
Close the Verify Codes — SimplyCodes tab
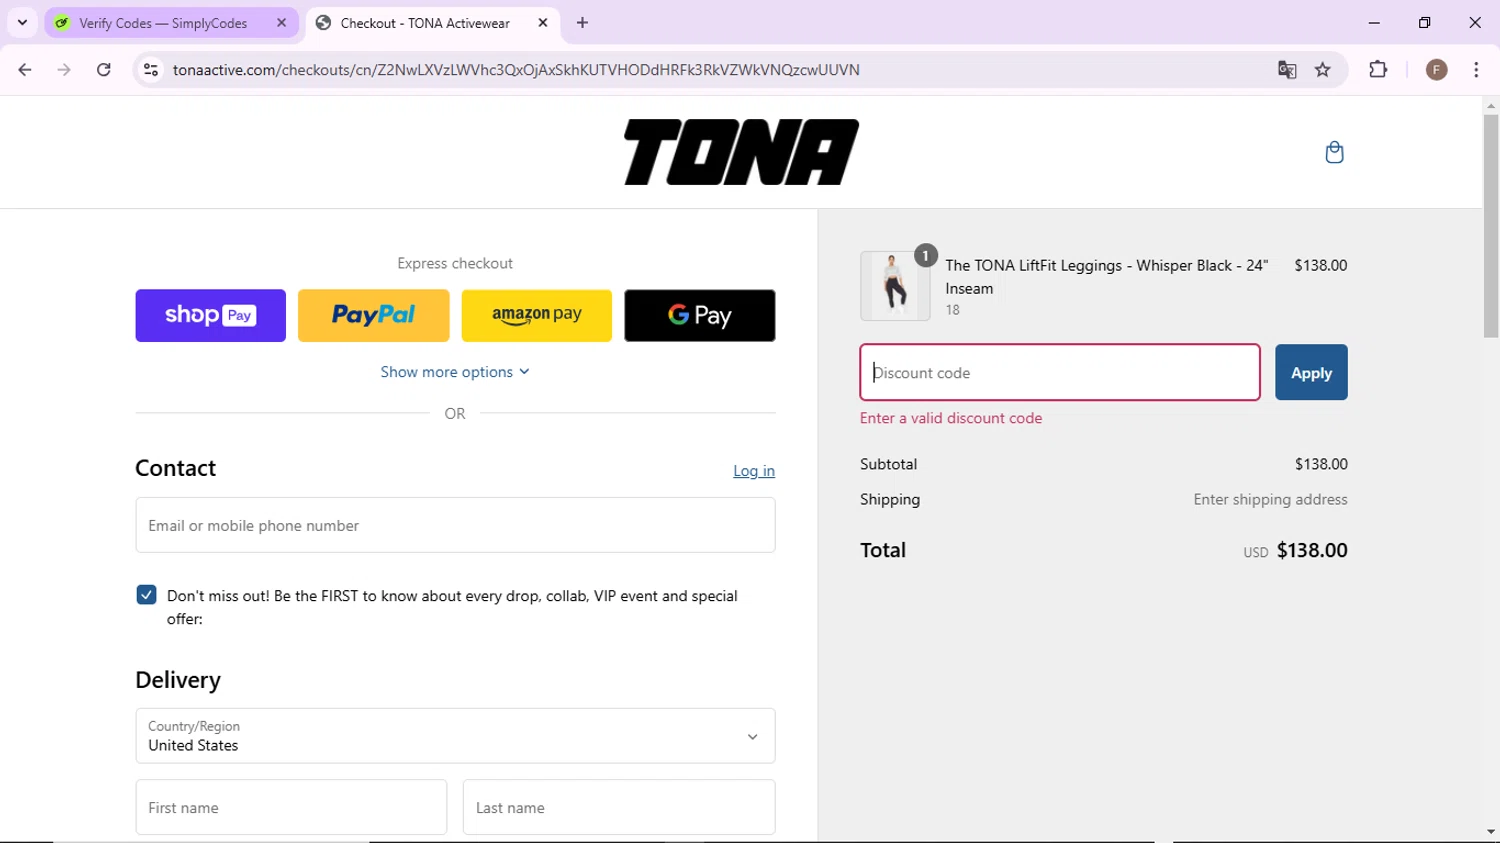pos(281,23)
